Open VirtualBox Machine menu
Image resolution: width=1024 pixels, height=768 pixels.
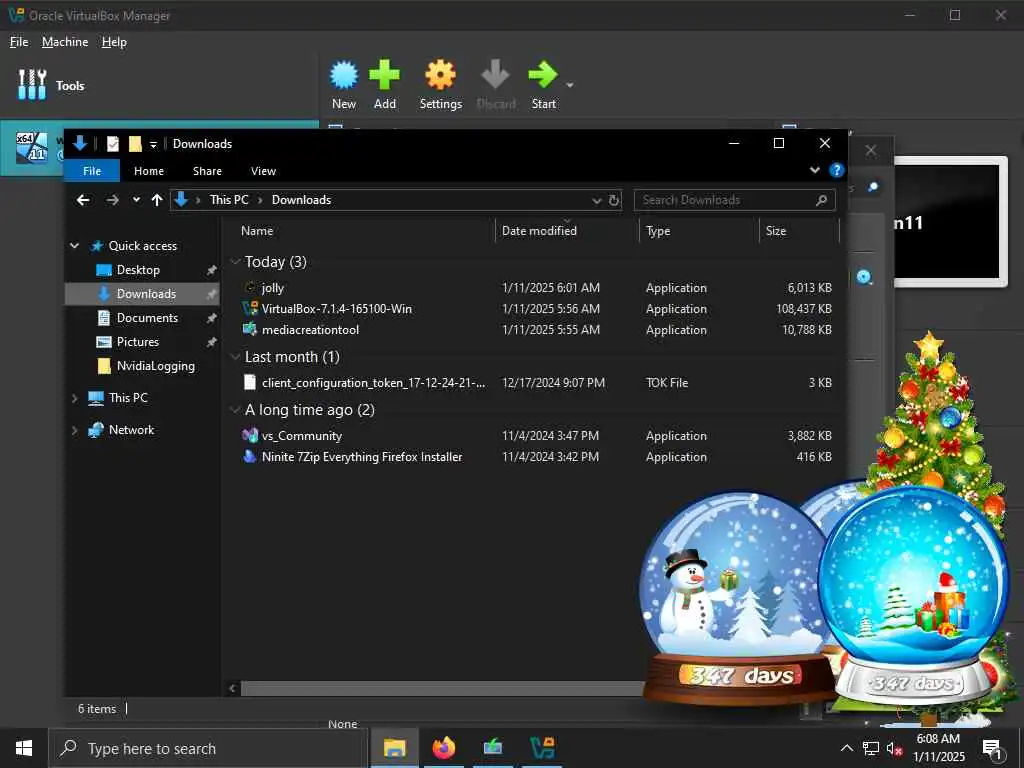(65, 42)
